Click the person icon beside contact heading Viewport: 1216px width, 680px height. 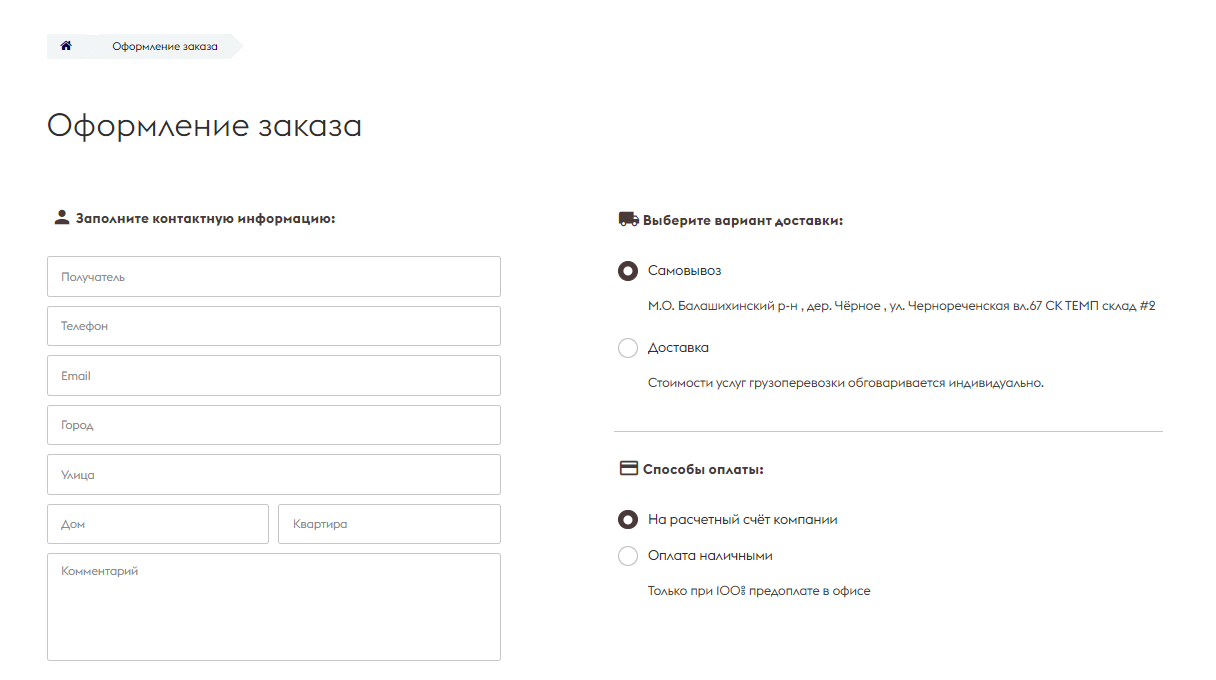[x=62, y=217]
